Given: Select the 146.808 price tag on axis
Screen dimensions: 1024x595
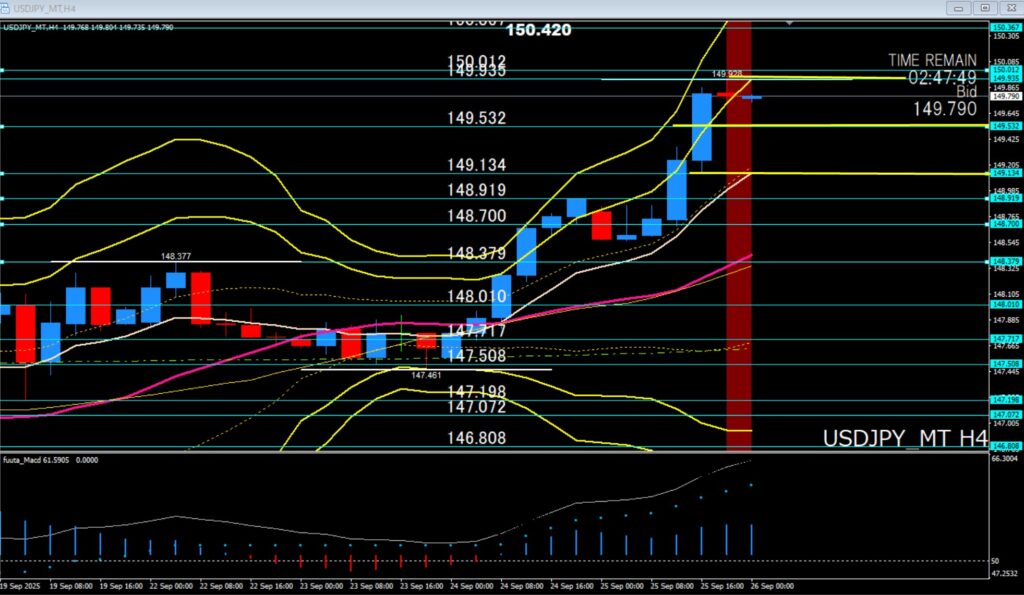Looking at the screenshot, I should (x=1003, y=447).
